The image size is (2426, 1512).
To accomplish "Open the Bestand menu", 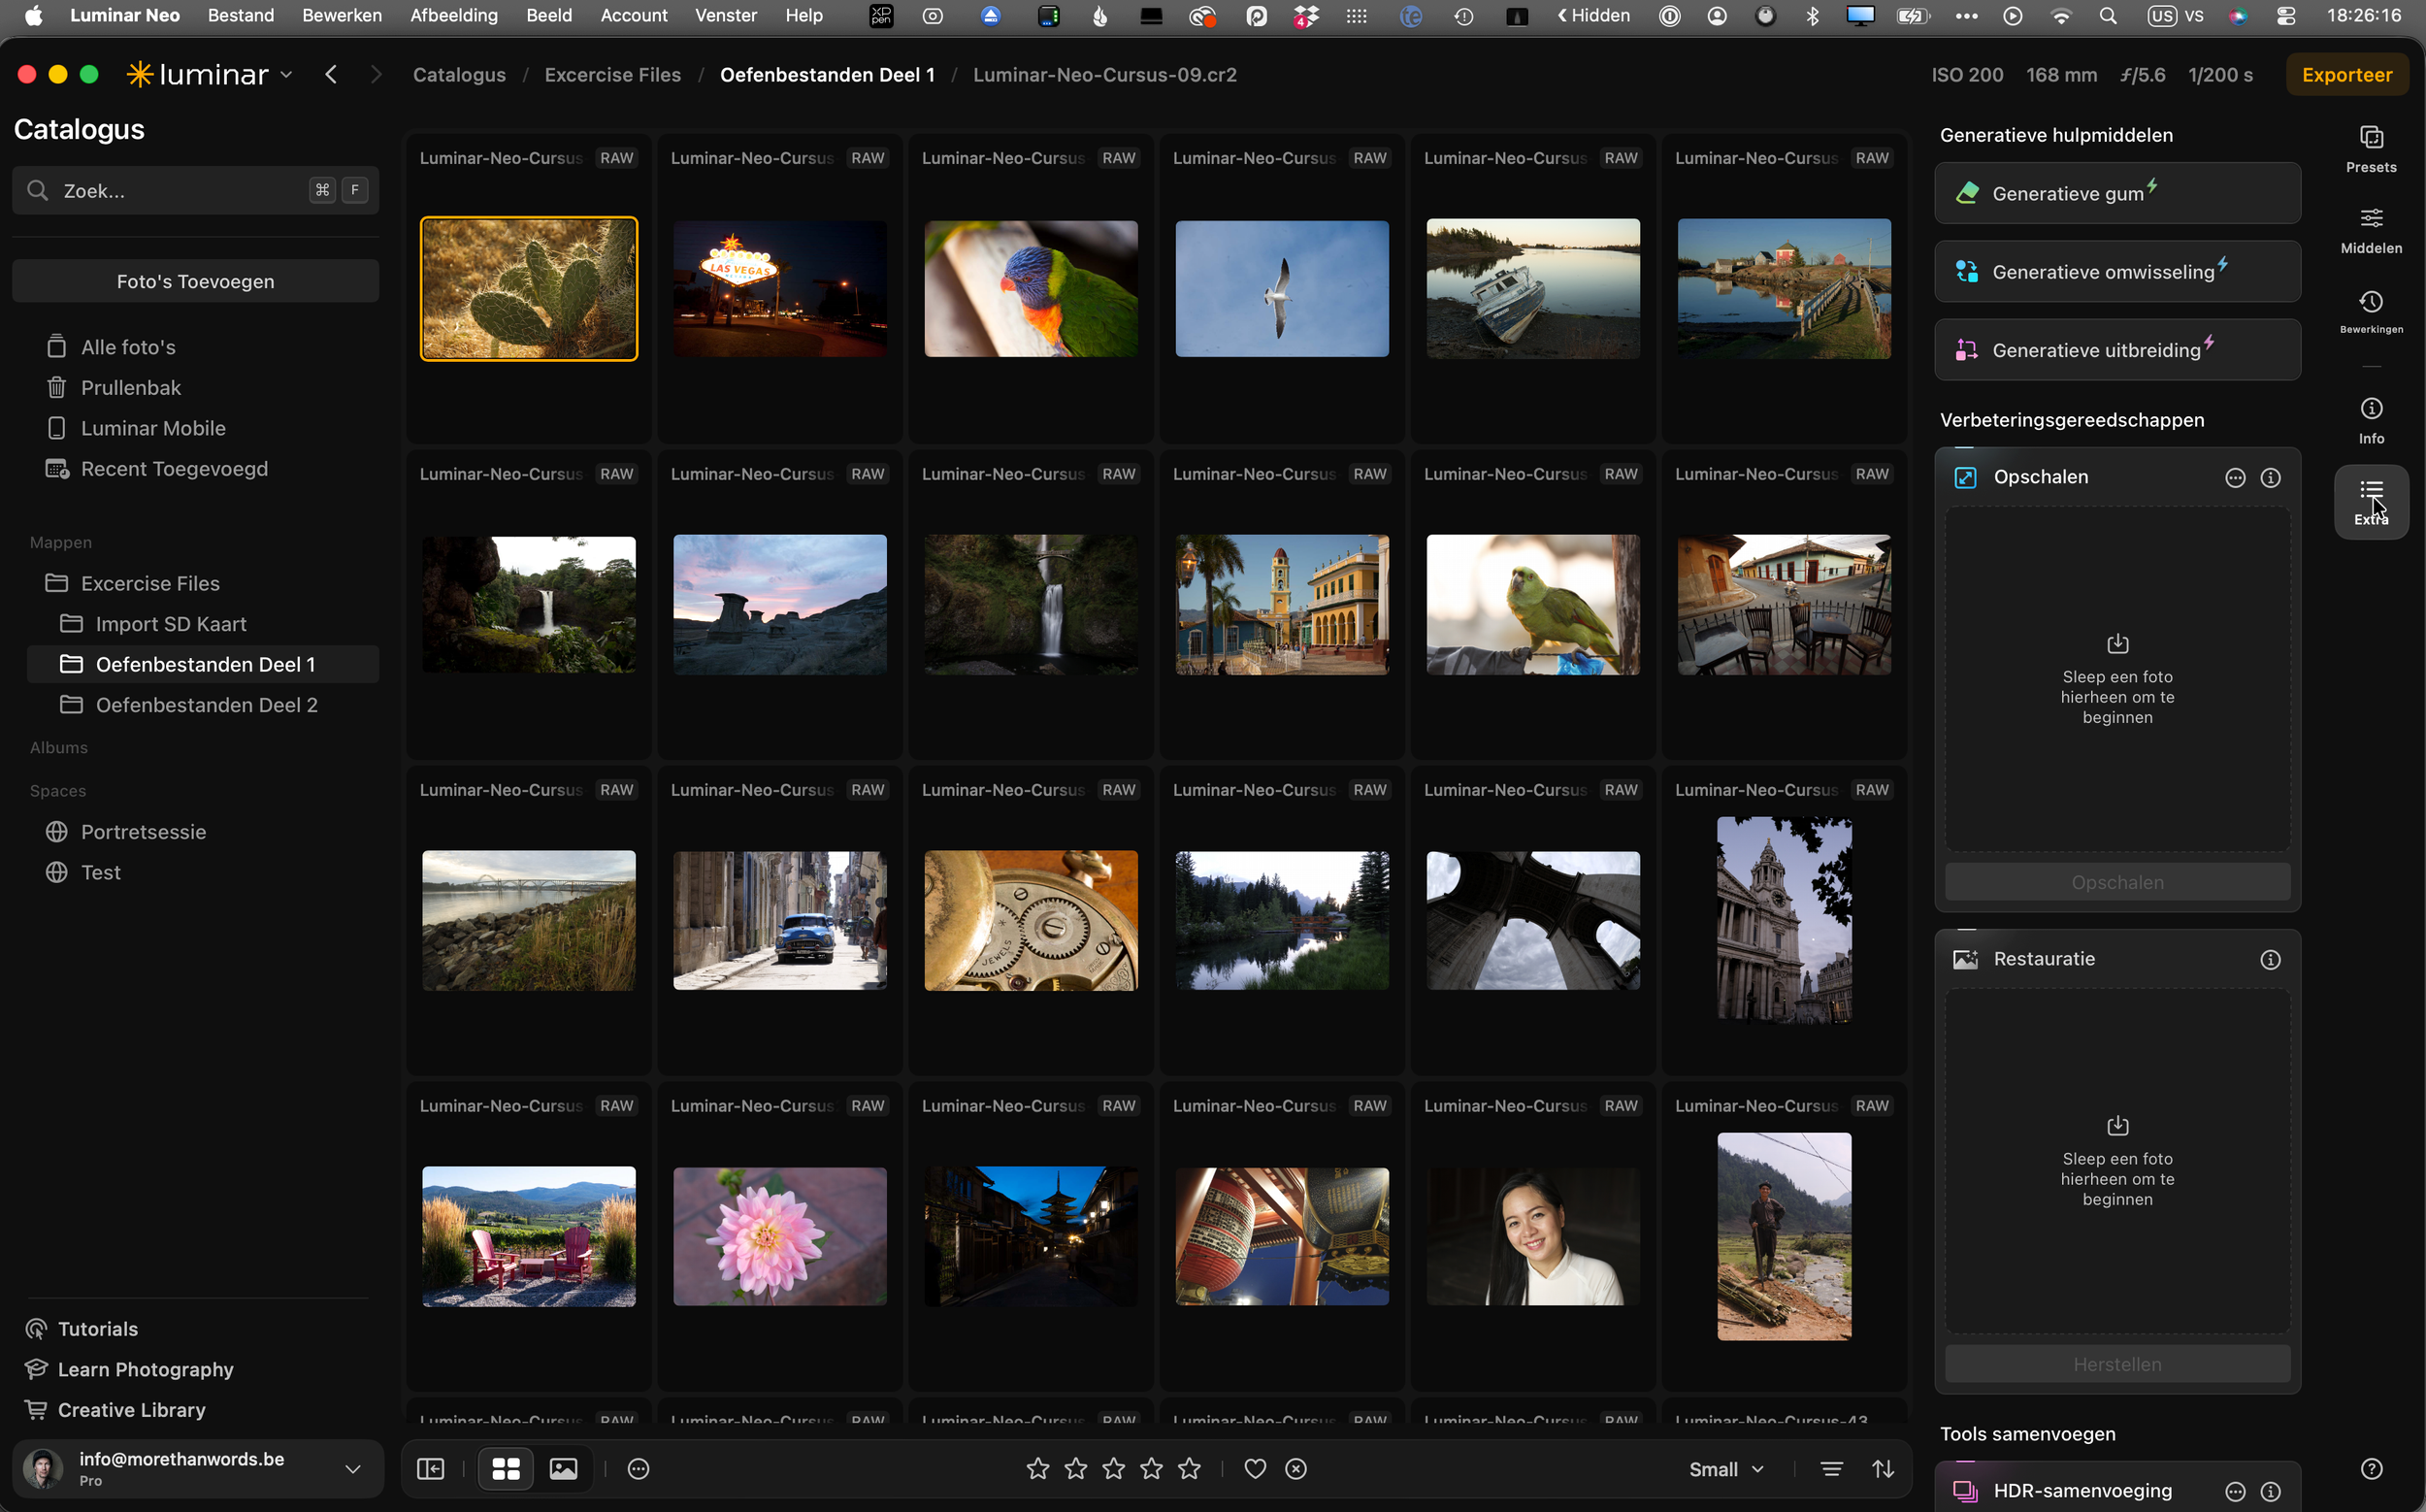I will (241, 15).
